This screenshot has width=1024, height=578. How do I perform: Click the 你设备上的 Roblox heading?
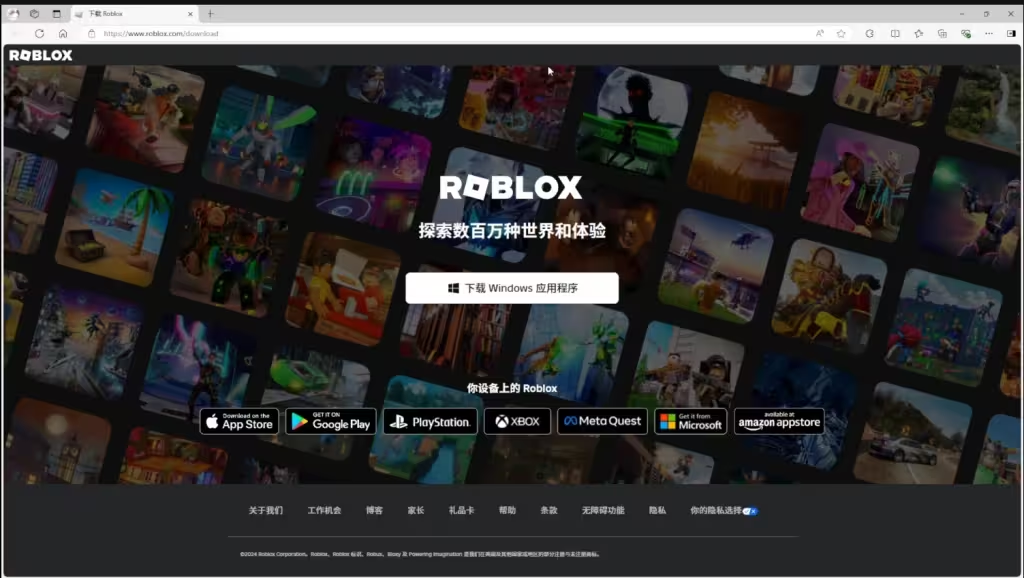[x=512, y=388]
